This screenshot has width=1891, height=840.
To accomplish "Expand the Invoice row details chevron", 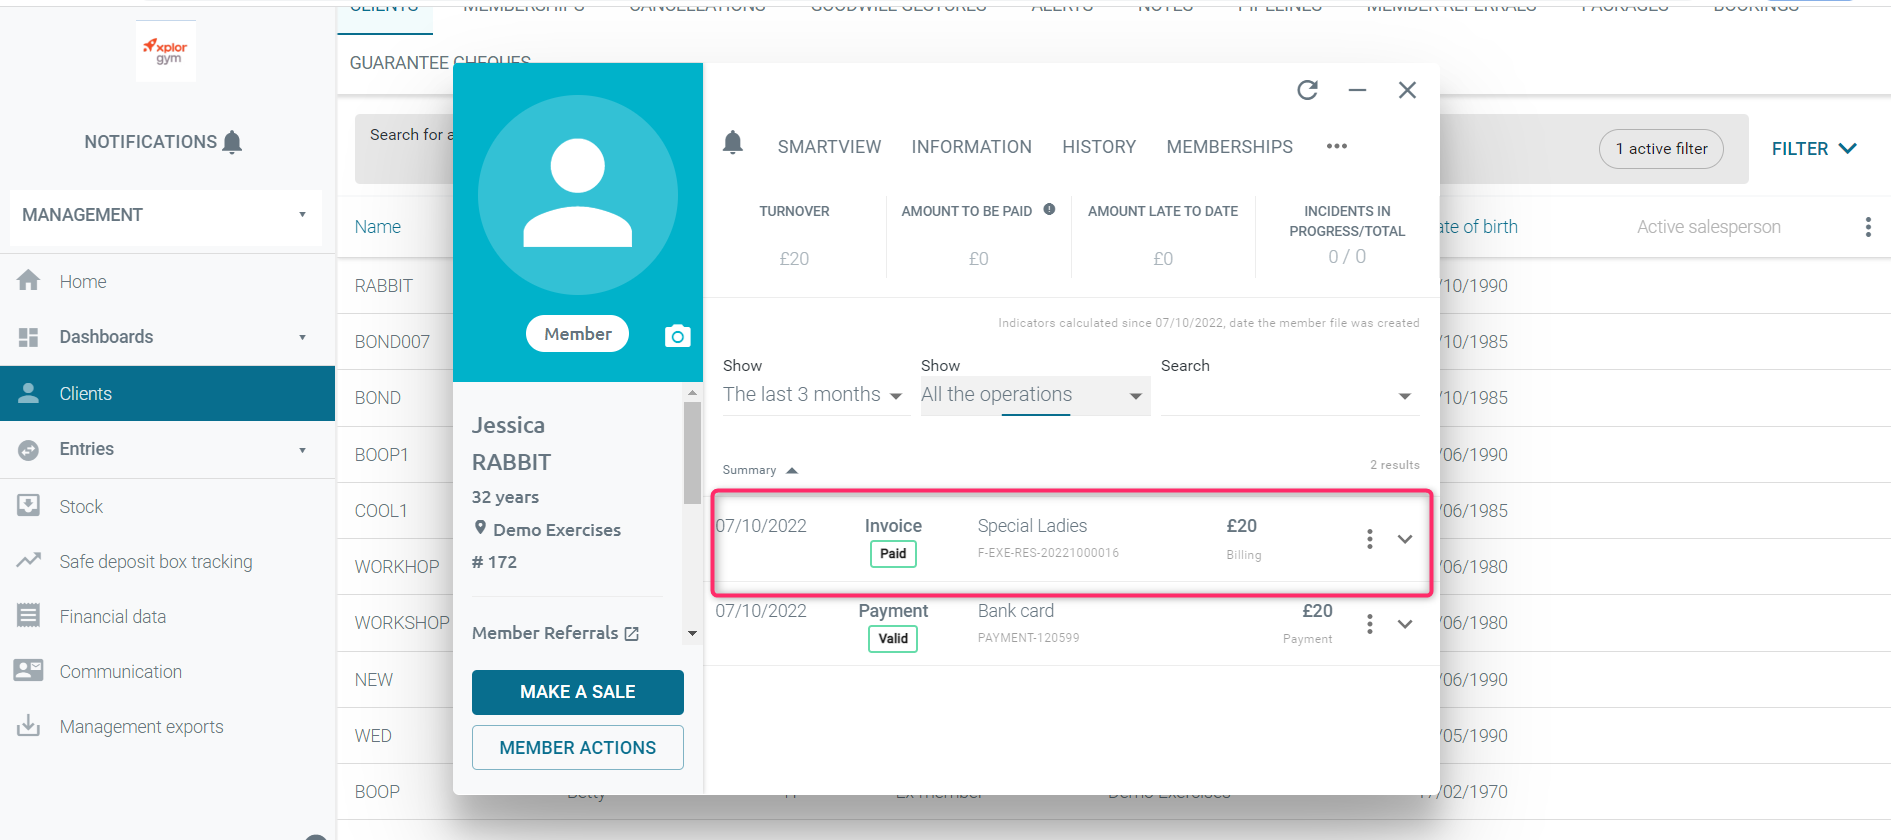I will [x=1405, y=539].
